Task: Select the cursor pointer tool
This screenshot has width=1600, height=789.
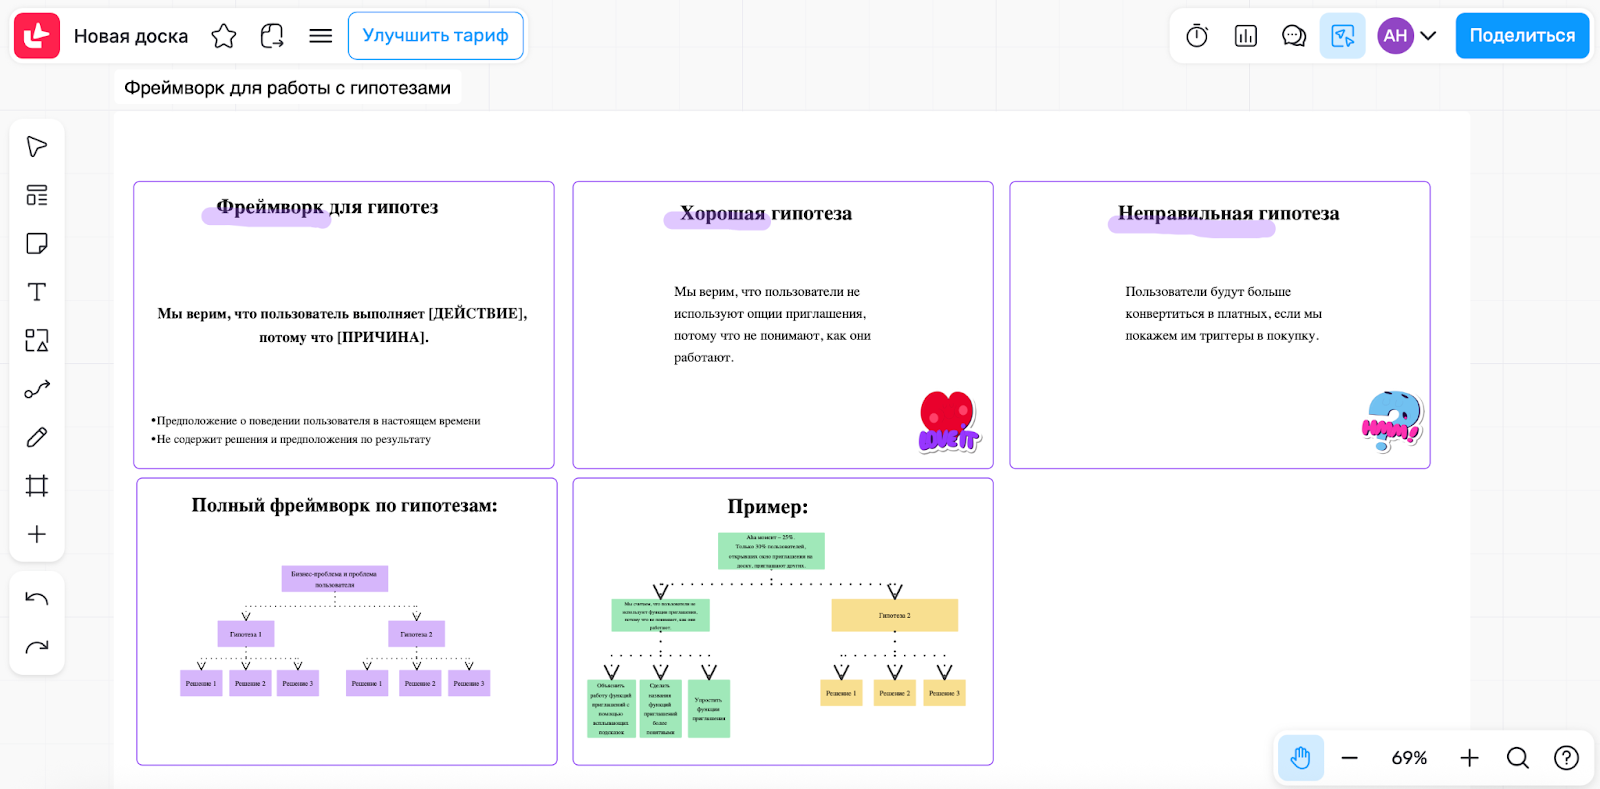Action: point(37,147)
